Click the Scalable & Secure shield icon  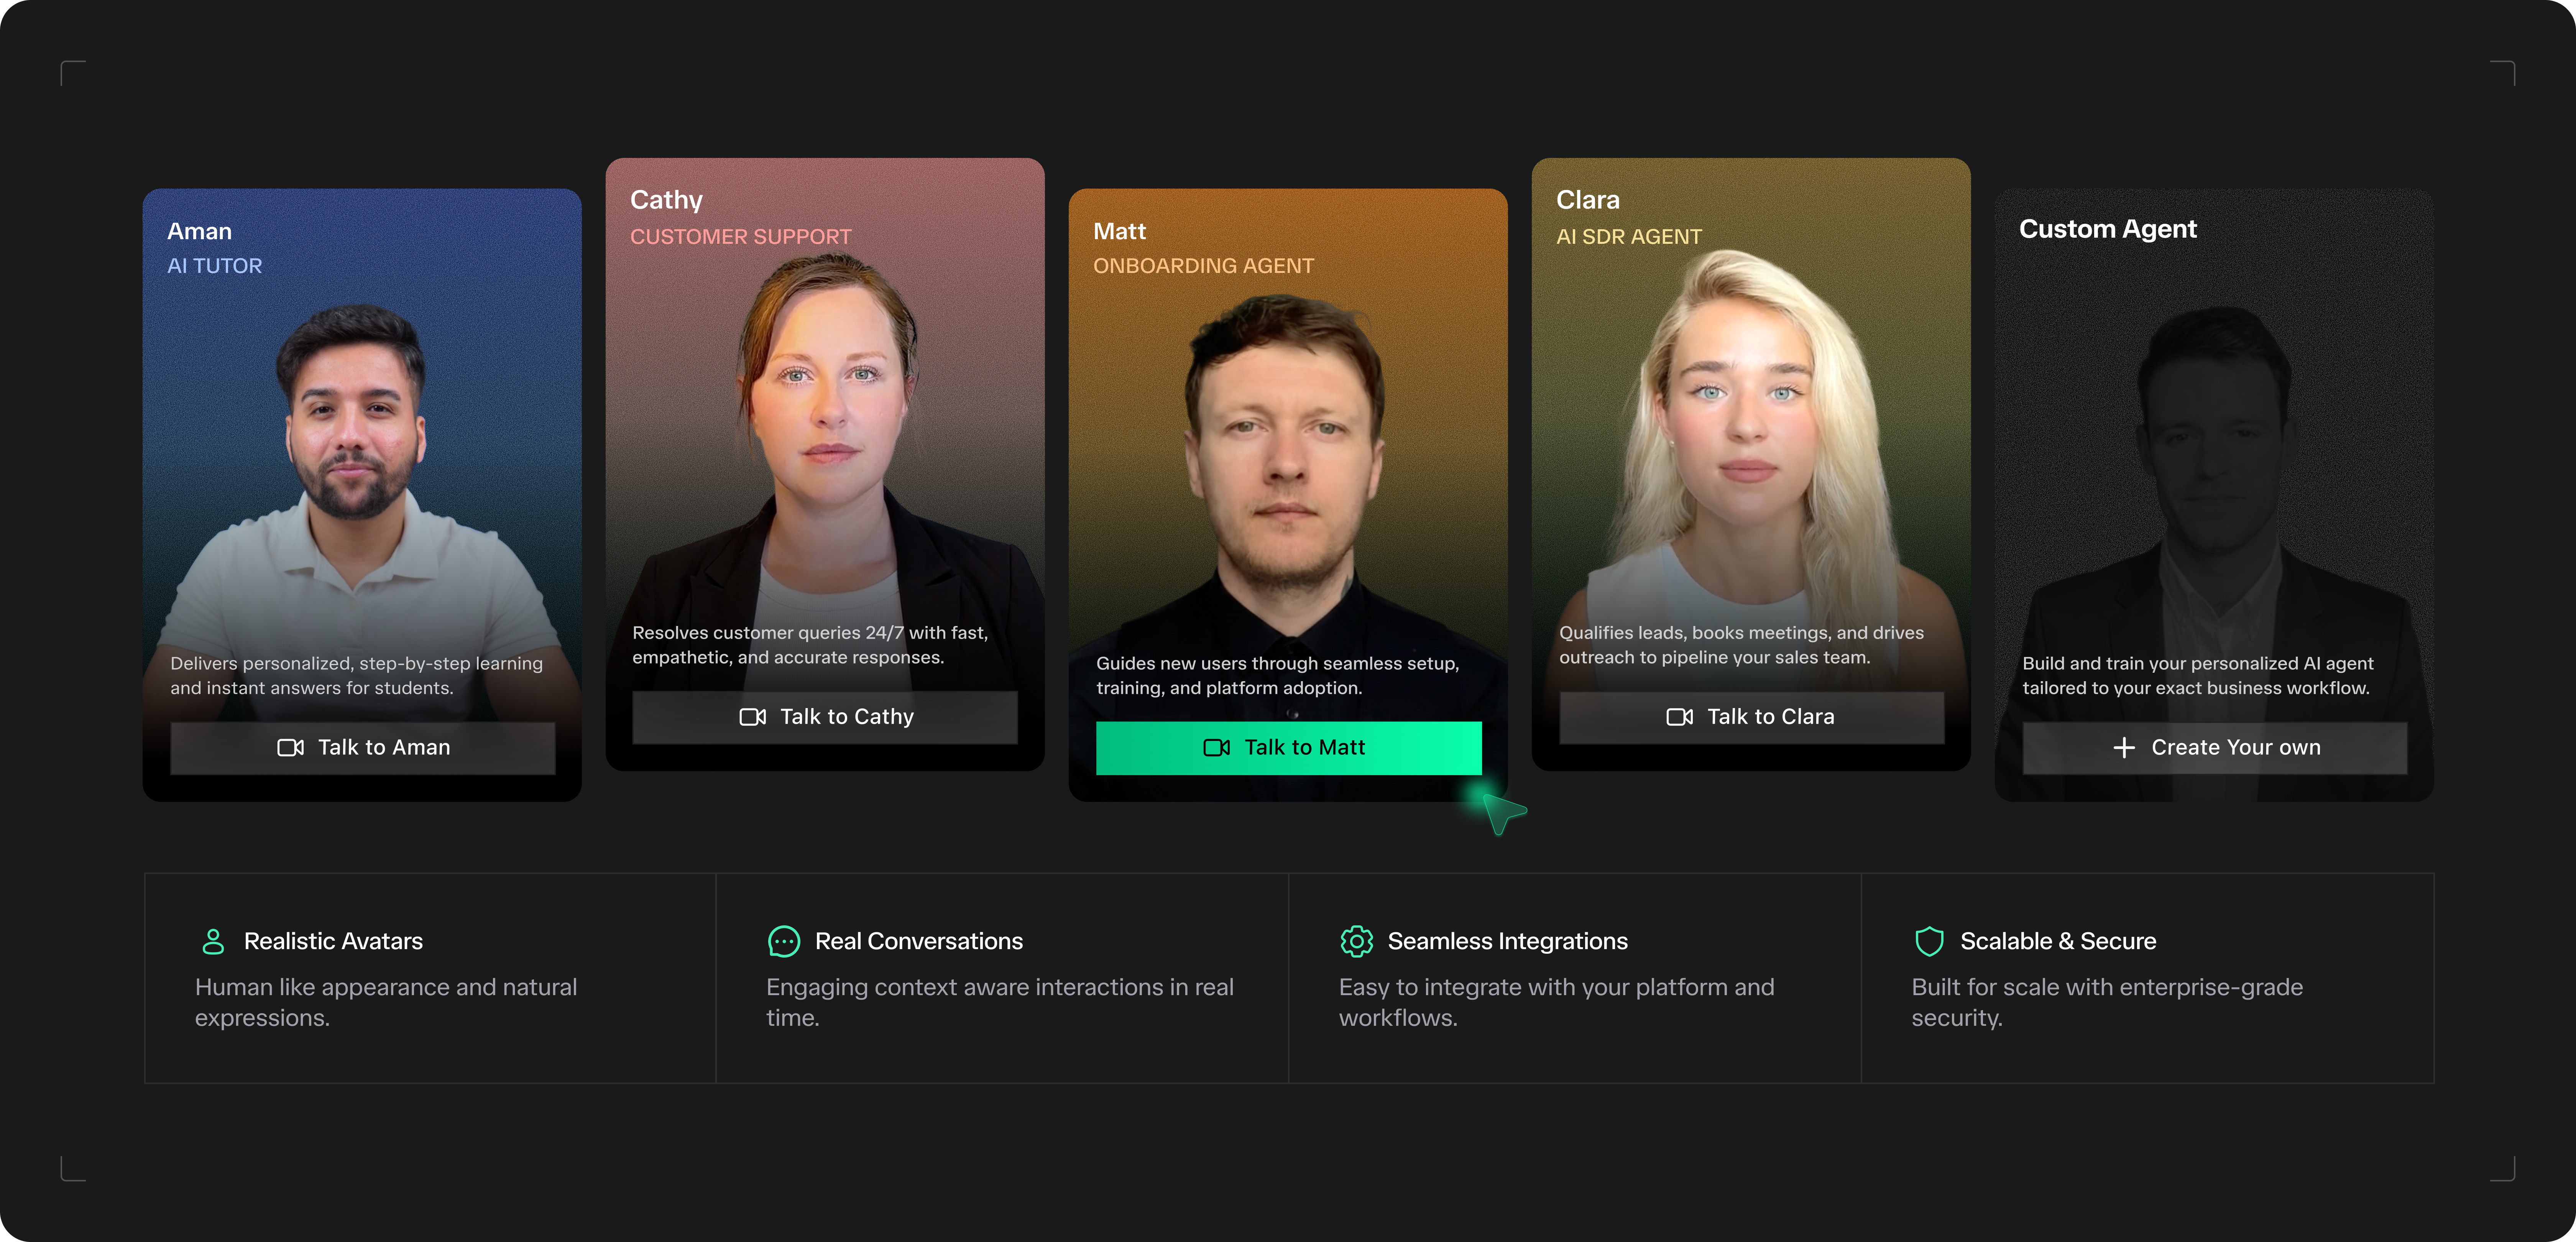pos(1929,941)
